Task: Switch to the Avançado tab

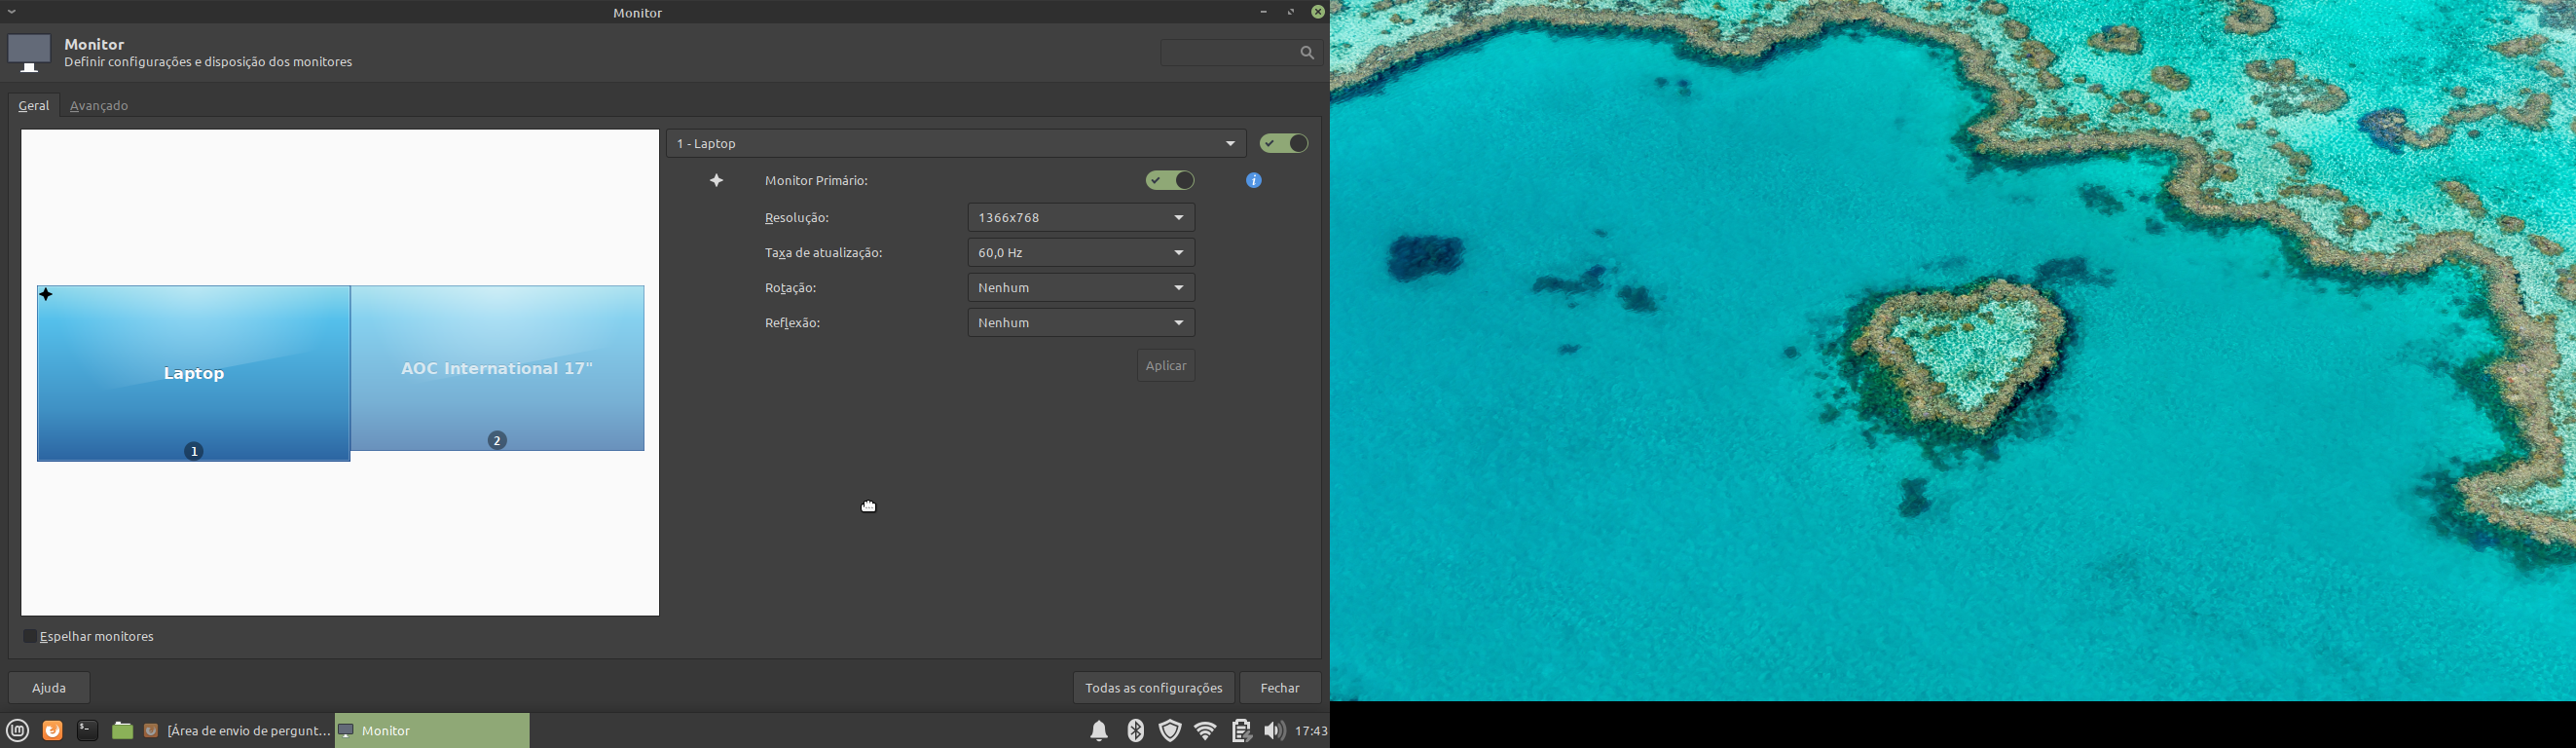Action: tap(99, 106)
